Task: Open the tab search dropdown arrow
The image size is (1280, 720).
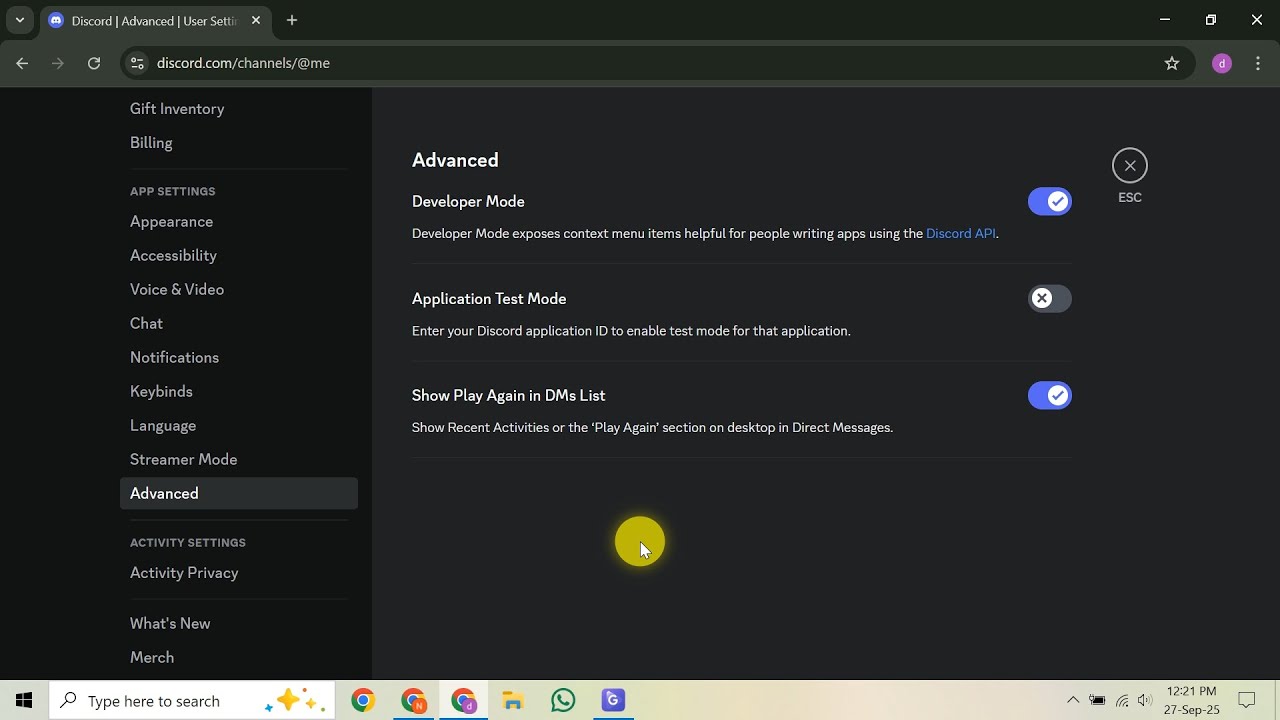Action: click(x=19, y=20)
